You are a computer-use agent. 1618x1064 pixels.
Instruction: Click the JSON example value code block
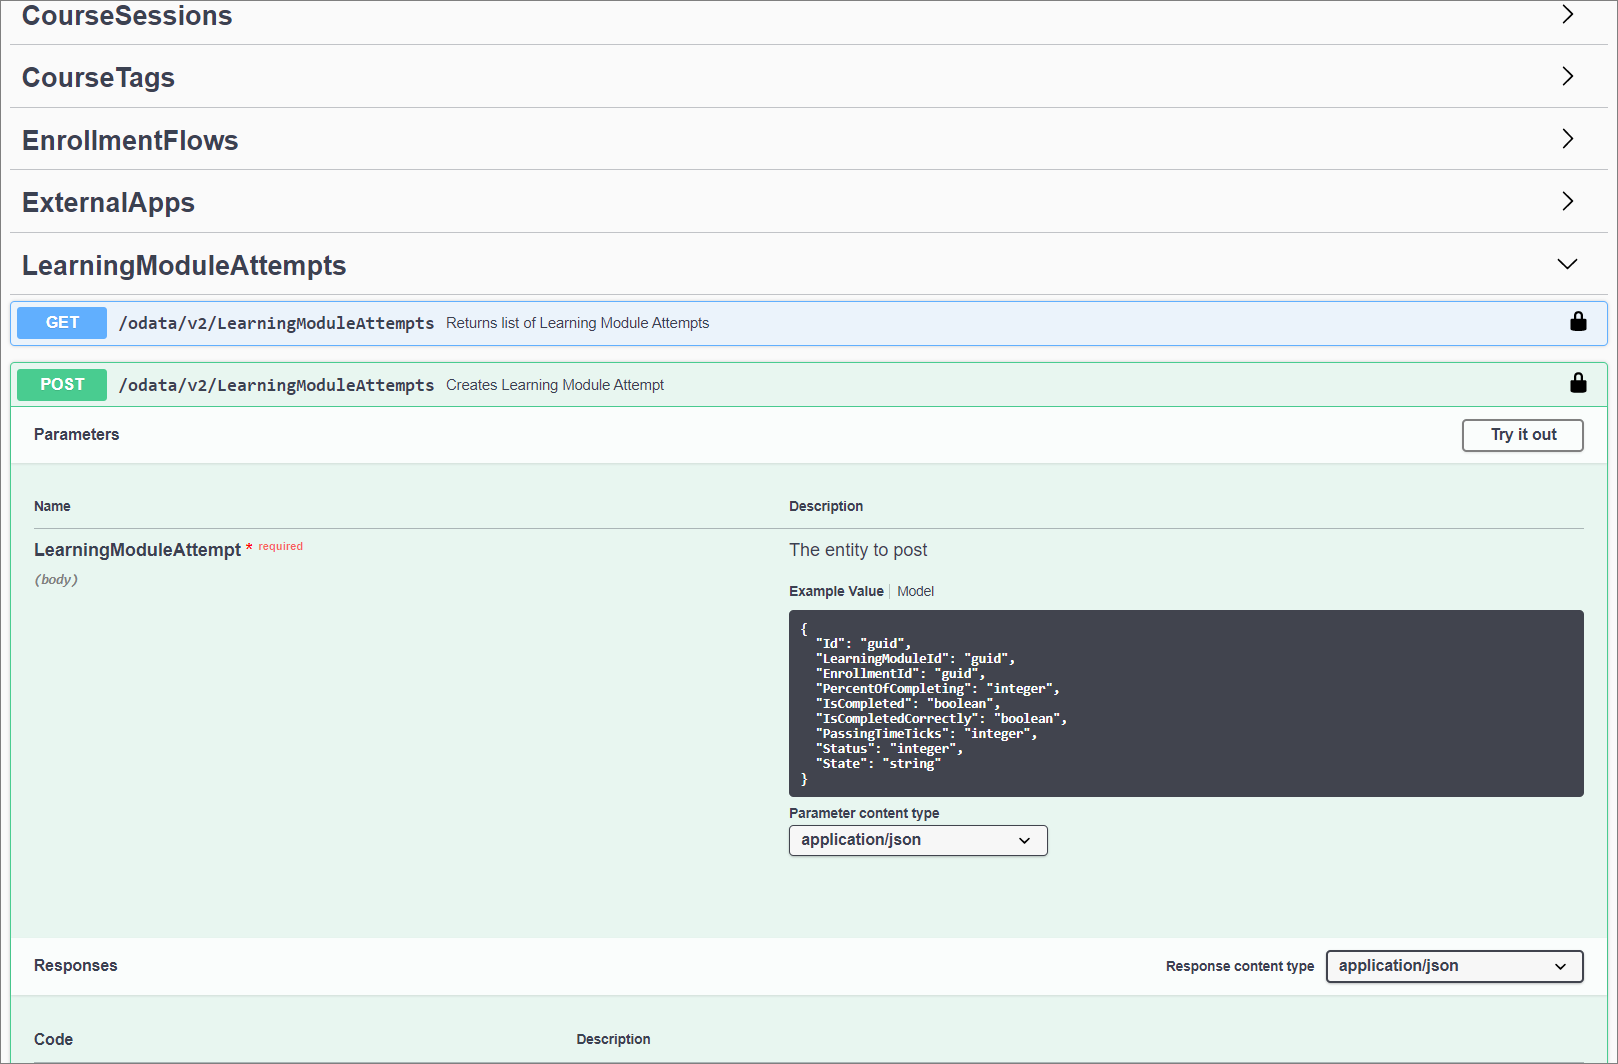point(1185,703)
